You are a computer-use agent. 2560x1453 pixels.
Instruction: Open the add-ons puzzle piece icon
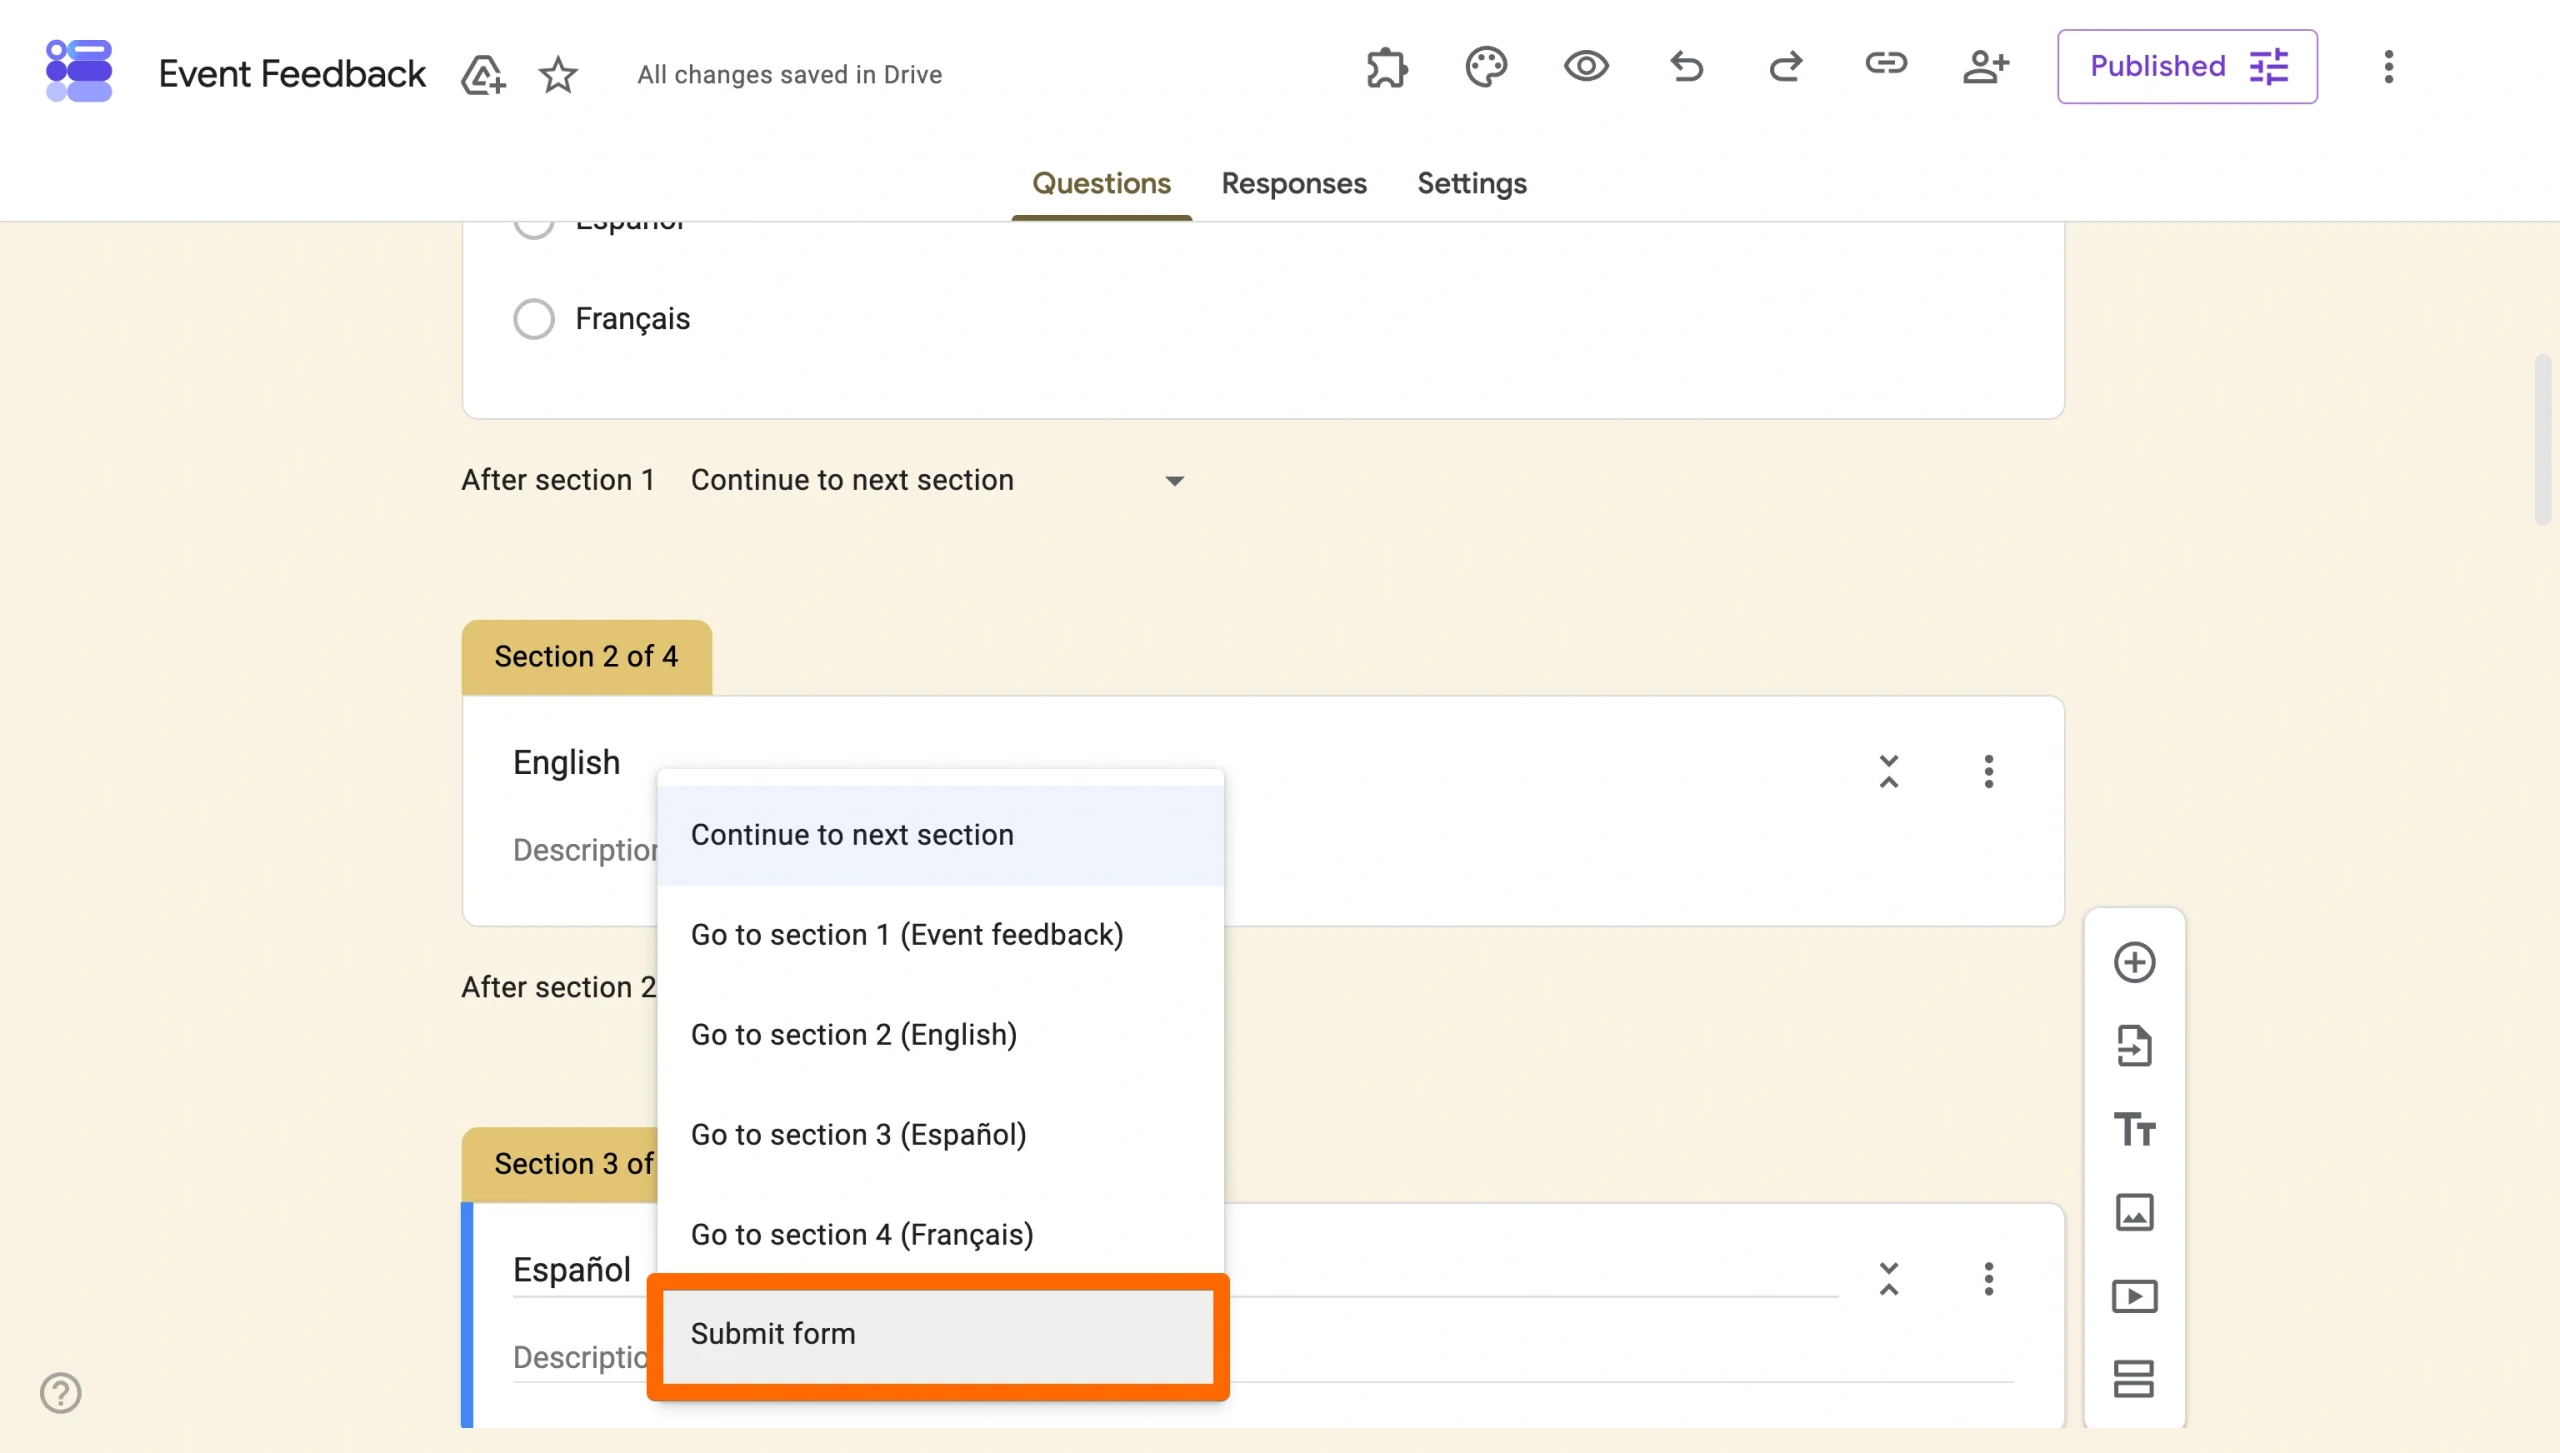click(1387, 67)
